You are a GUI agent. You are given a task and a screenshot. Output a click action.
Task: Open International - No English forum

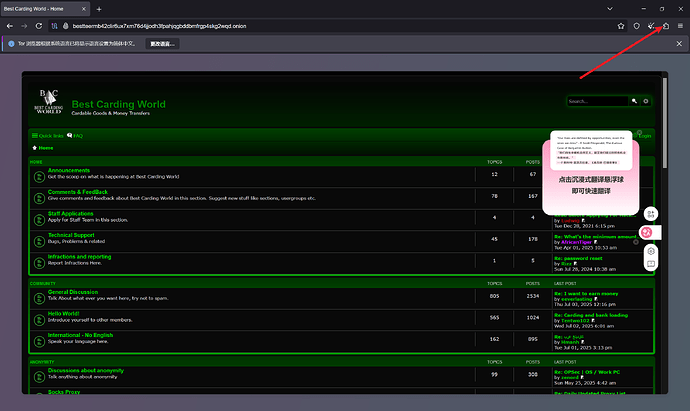click(80, 335)
